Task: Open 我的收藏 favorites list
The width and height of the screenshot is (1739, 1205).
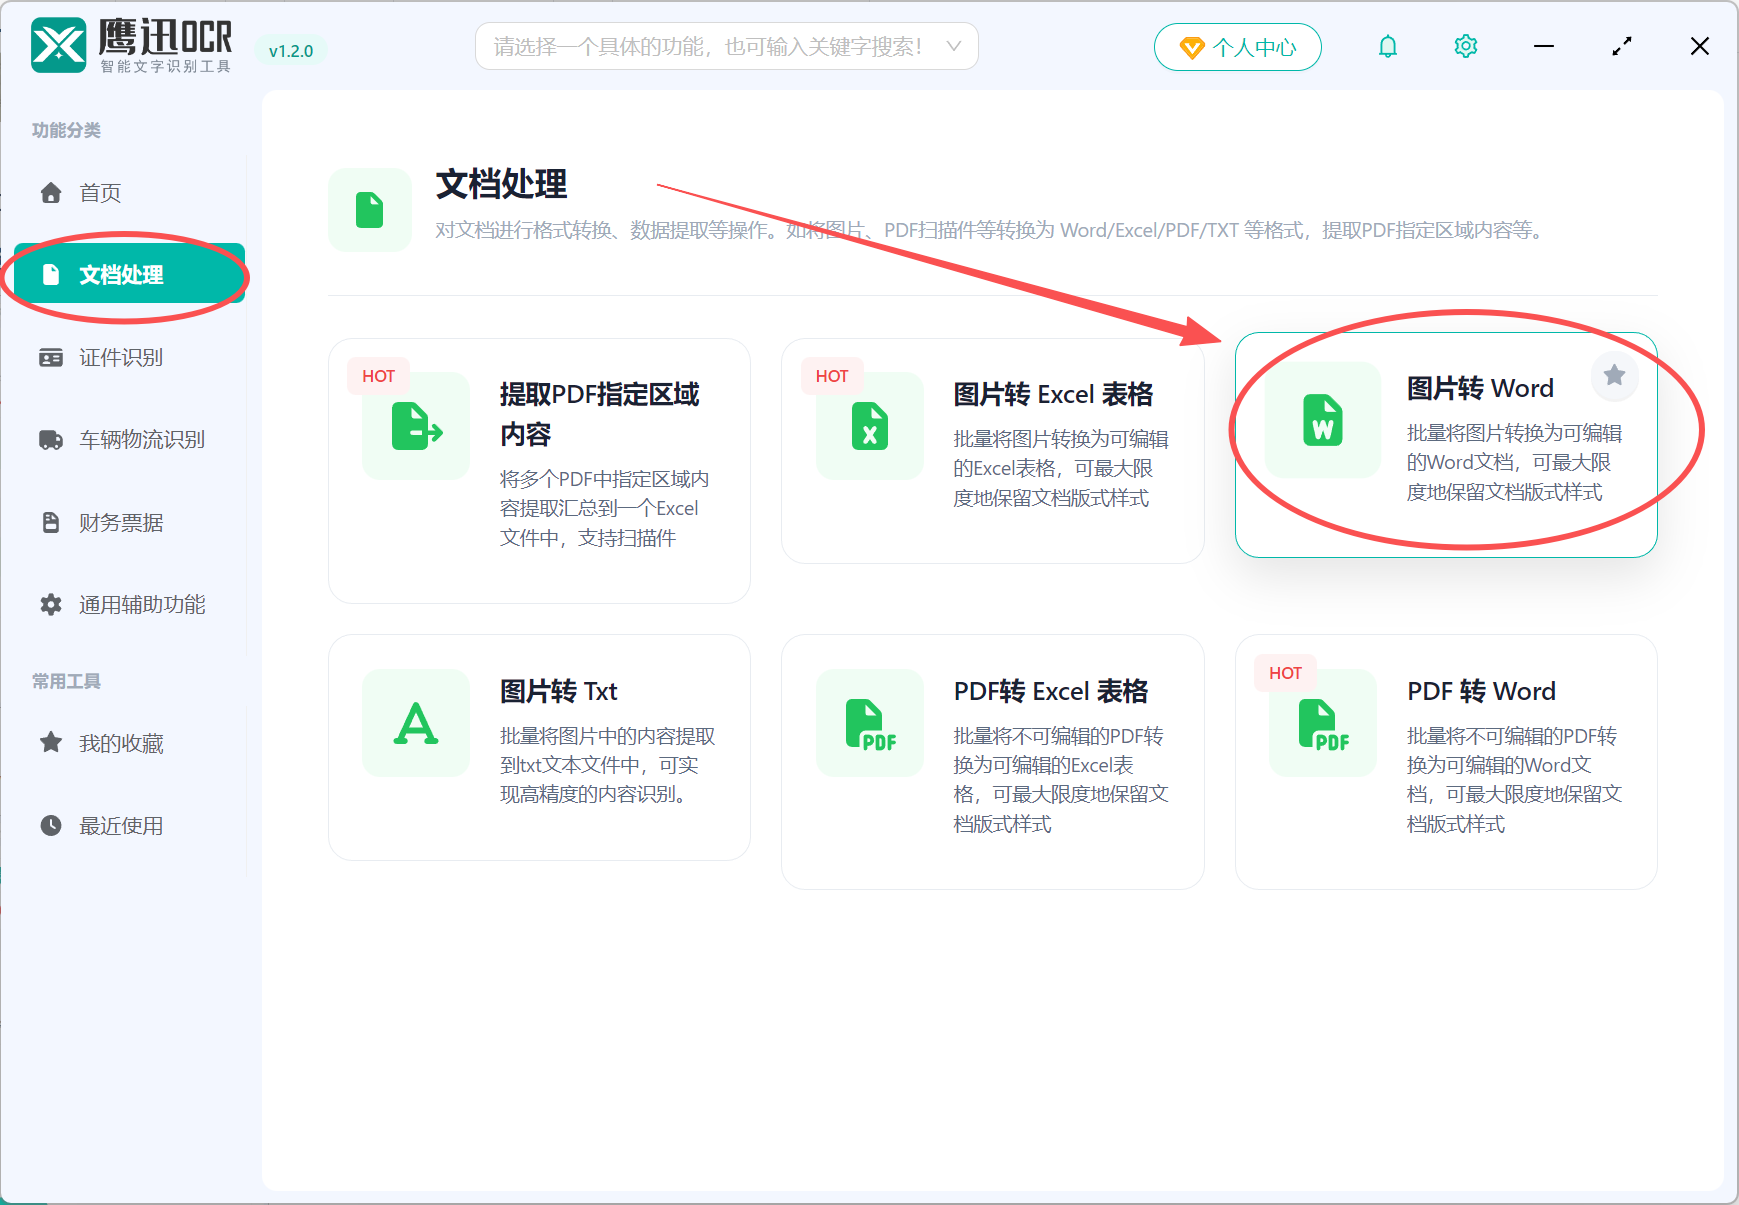Action: pyautogui.click(x=122, y=743)
